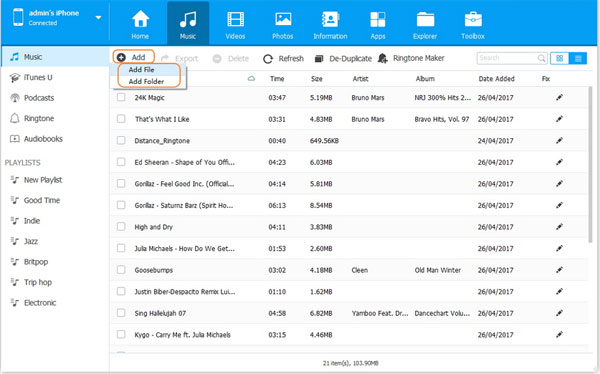Select Music in the sidebar
The width and height of the screenshot is (600, 374).
(x=55, y=57)
